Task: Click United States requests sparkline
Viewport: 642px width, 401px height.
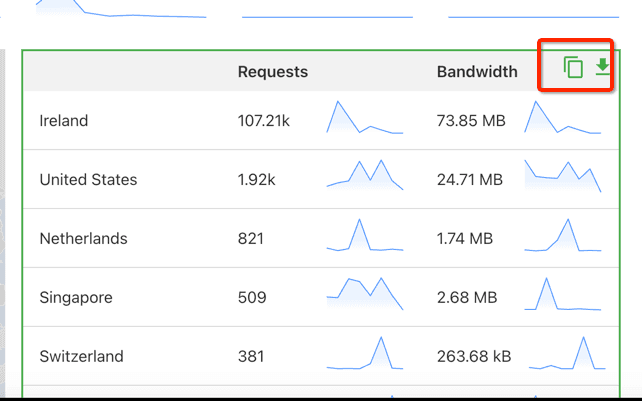Action: tap(364, 175)
